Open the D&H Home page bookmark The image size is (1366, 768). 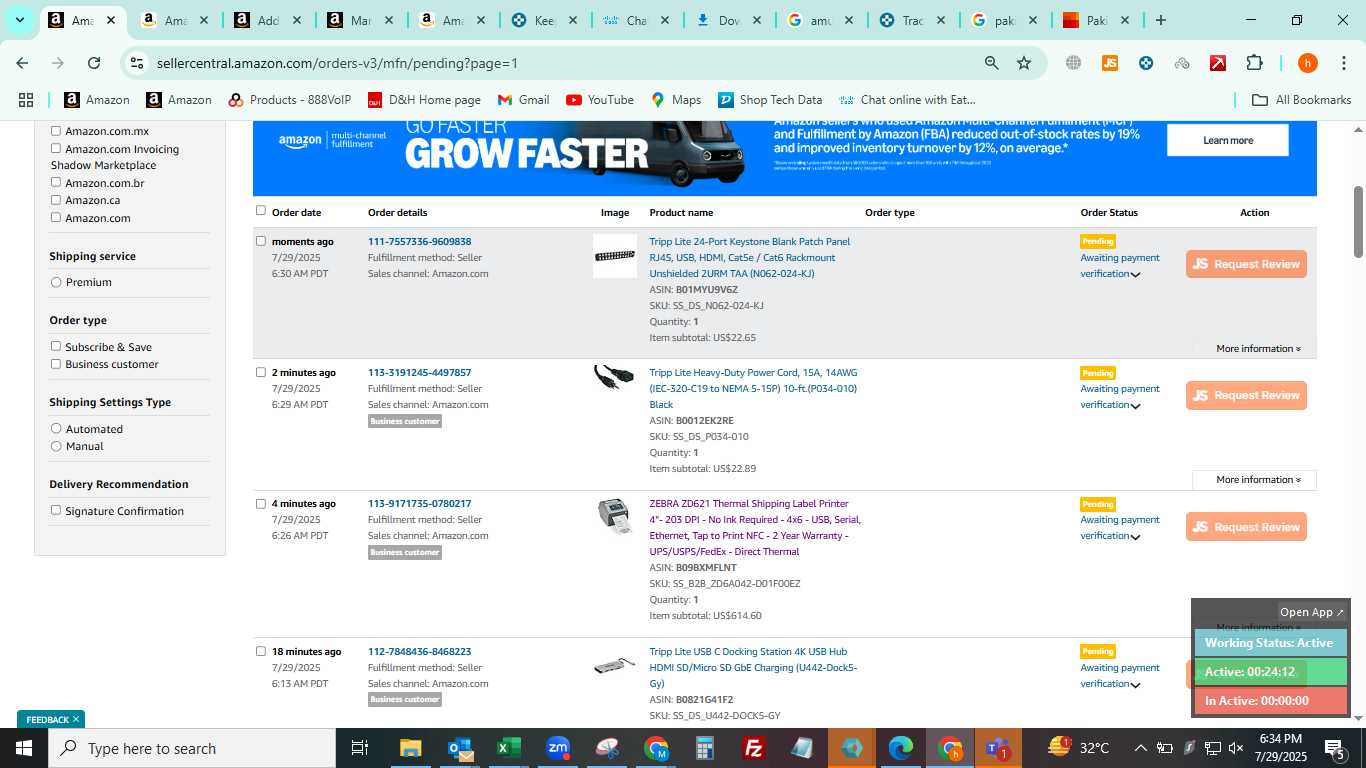pyautogui.click(x=424, y=100)
